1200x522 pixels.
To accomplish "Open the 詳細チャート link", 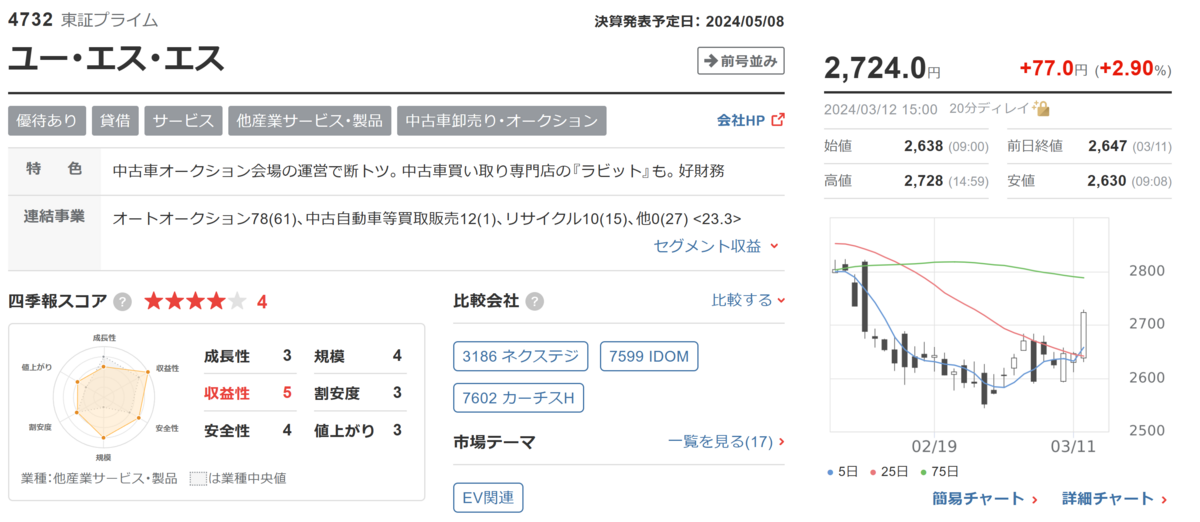I will [x=1115, y=498].
